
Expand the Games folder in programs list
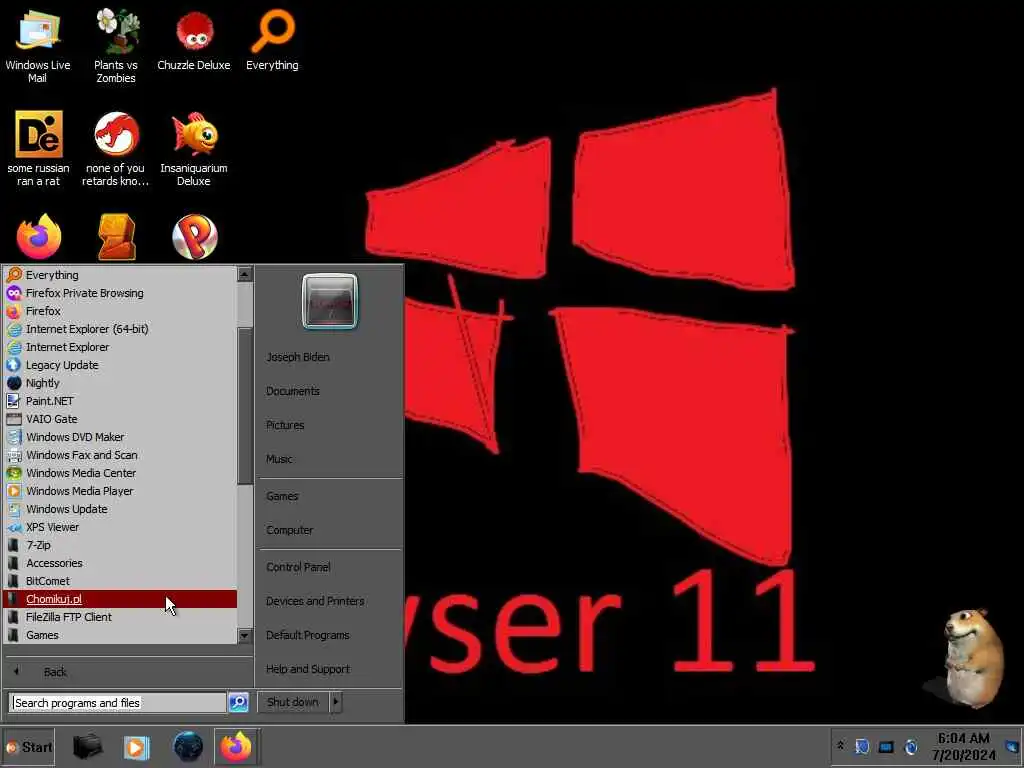pyautogui.click(x=120, y=635)
